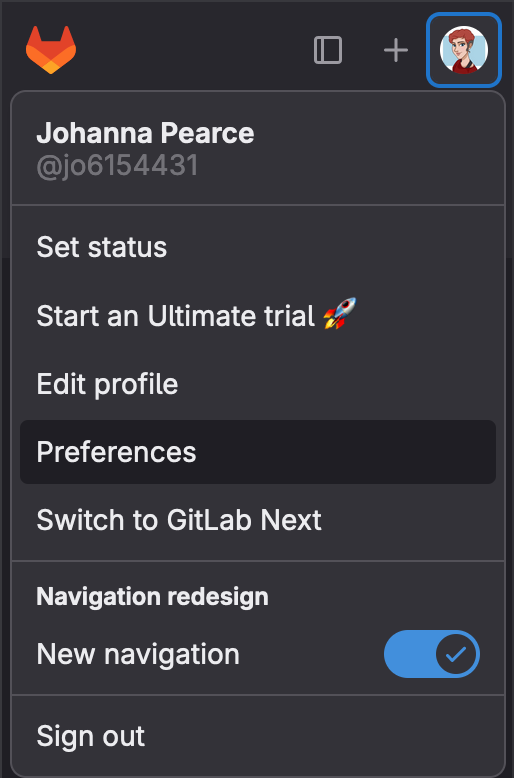
Task: Click the Navigation redesign section heading
Action: point(152,596)
